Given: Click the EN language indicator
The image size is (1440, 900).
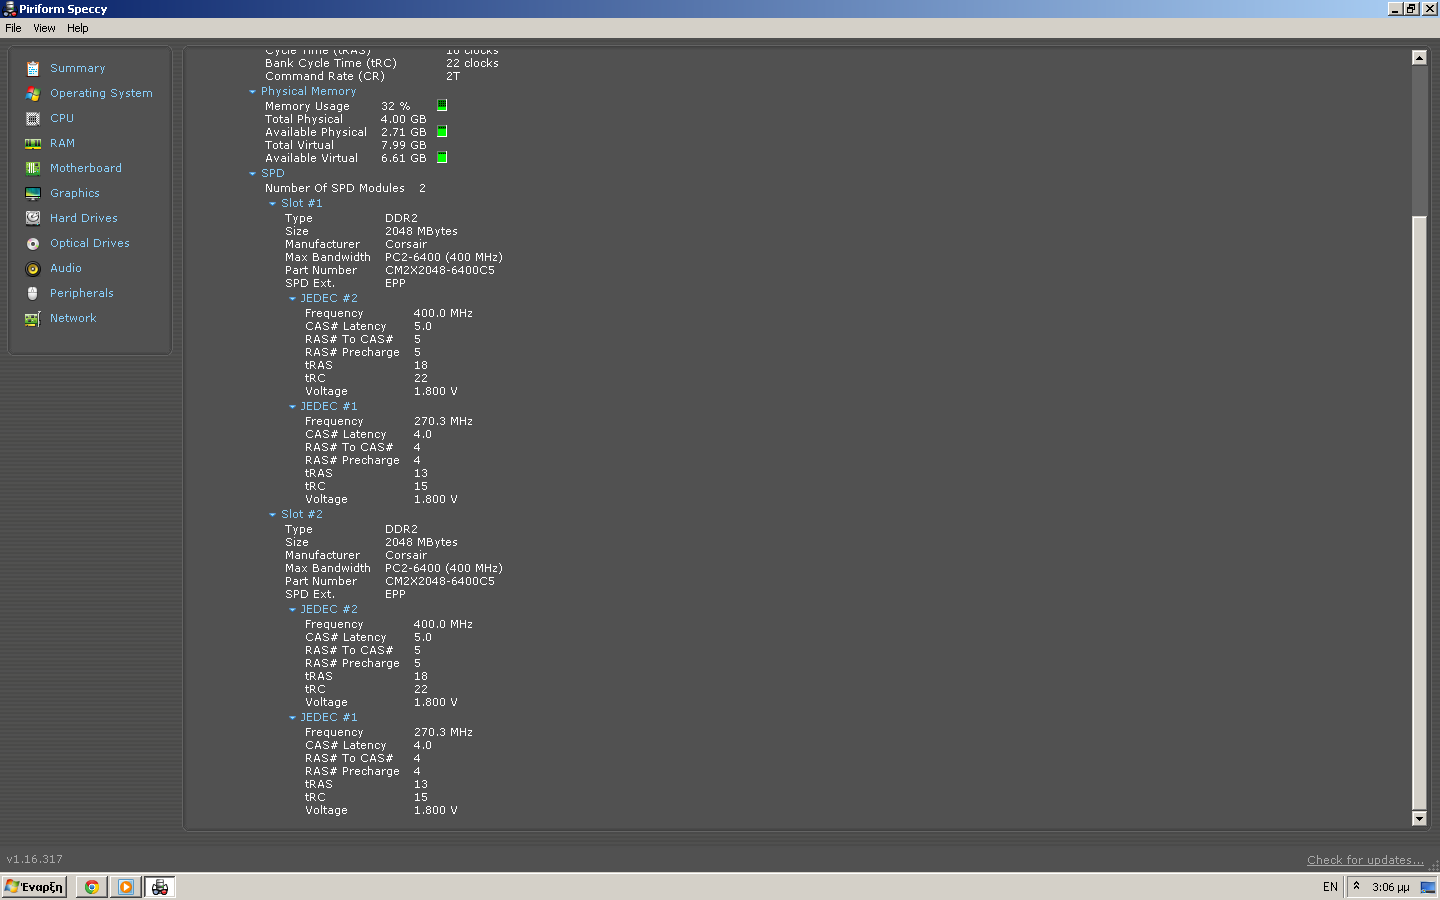Looking at the screenshot, I should (1330, 887).
